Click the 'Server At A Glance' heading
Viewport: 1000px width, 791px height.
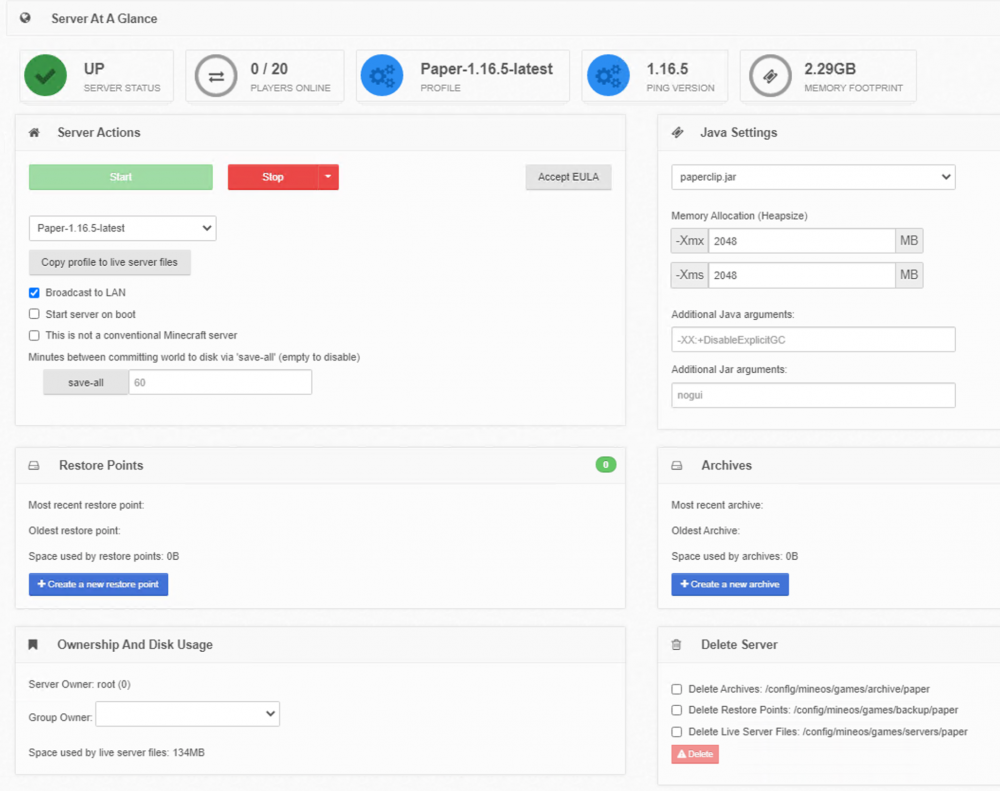105,18
